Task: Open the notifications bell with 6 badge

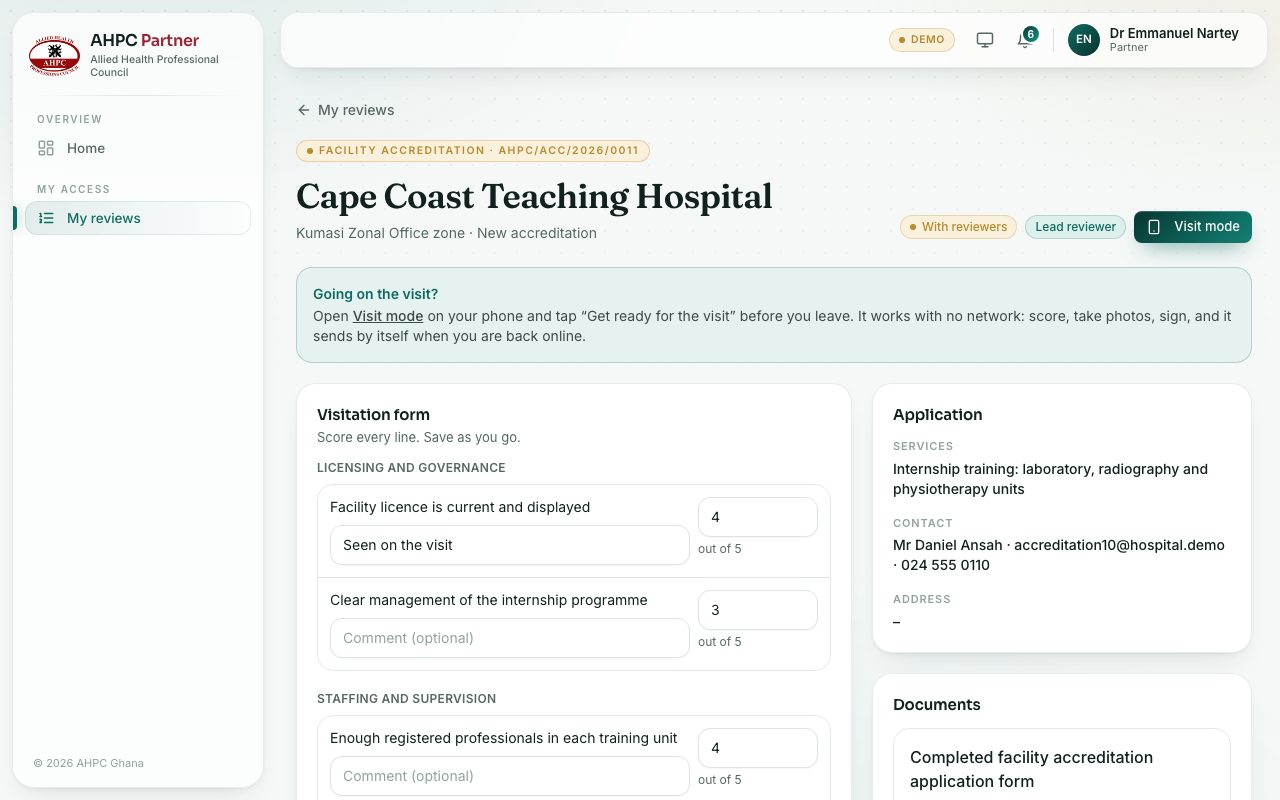Action: [x=1025, y=40]
